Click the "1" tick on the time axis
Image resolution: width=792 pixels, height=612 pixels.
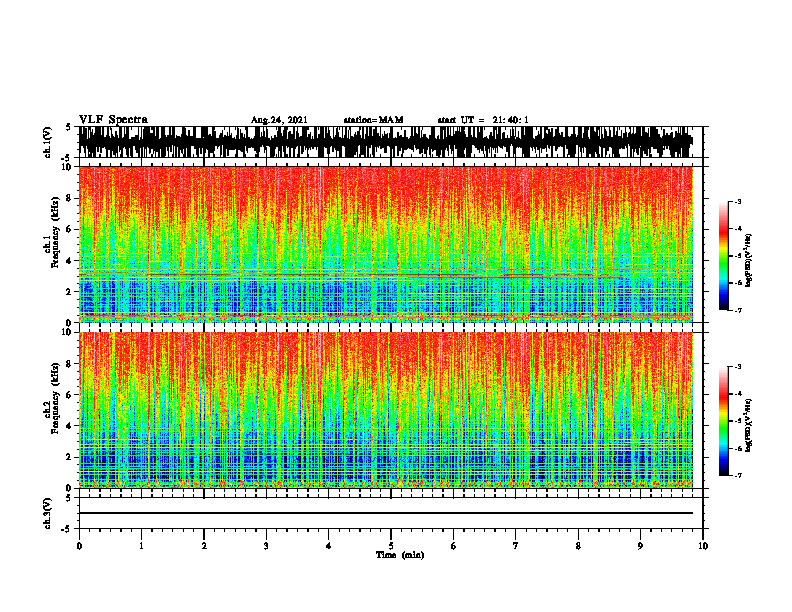pyautogui.click(x=141, y=546)
